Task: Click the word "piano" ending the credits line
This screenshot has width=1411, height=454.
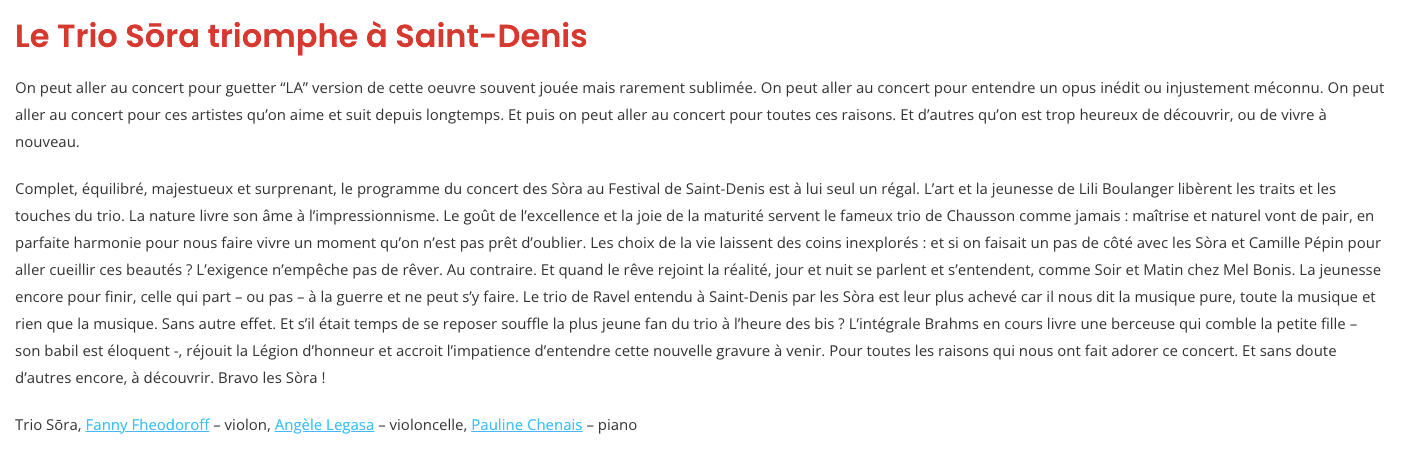Action: tap(617, 425)
